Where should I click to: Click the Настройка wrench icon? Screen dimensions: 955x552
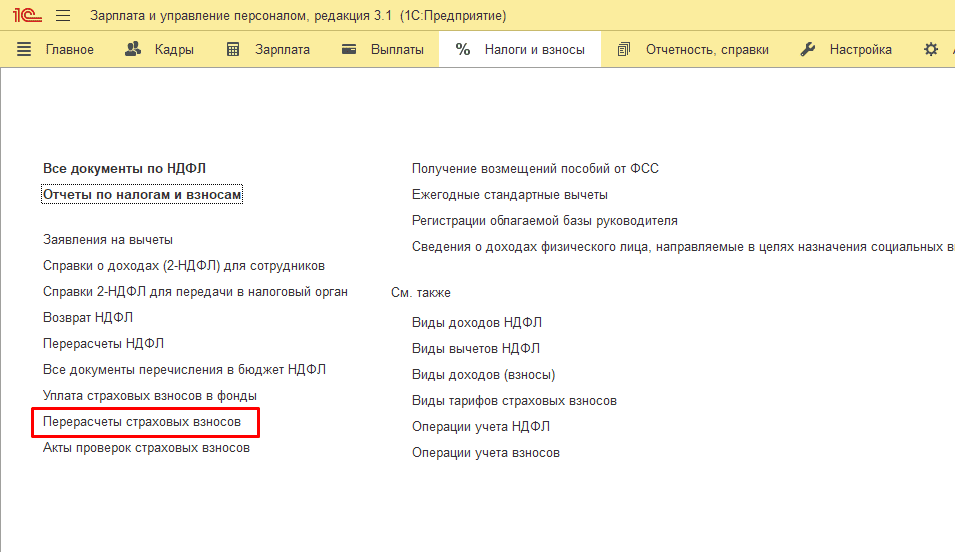808,49
